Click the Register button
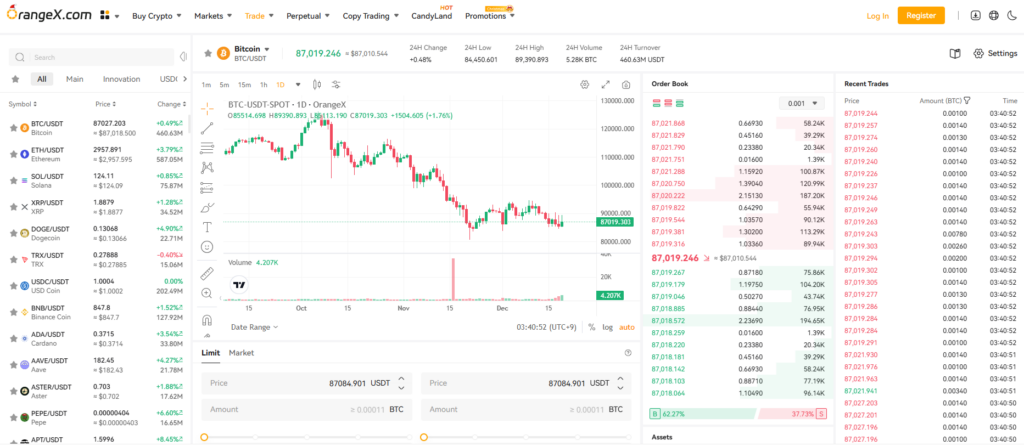The image size is (1024, 446). (x=921, y=16)
